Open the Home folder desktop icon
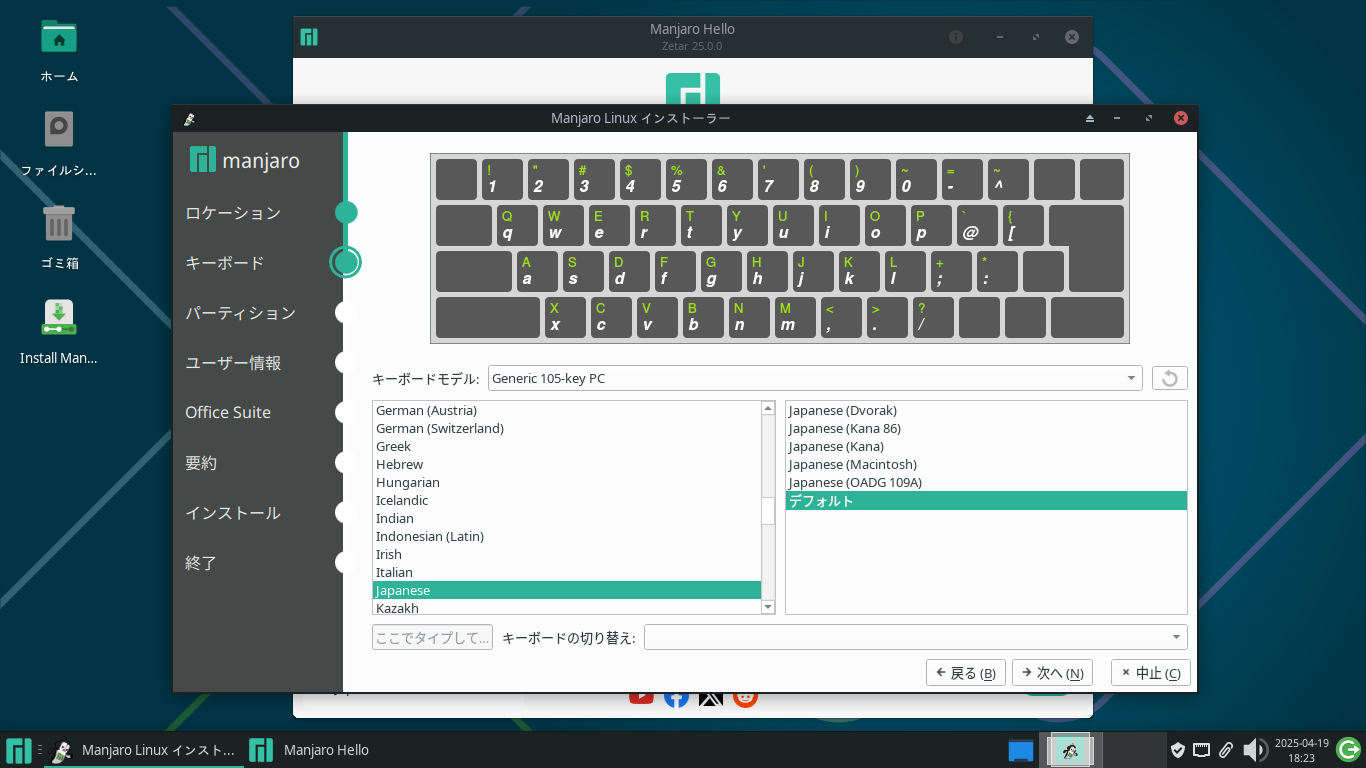The image size is (1366, 768). (x=59, y=38)
